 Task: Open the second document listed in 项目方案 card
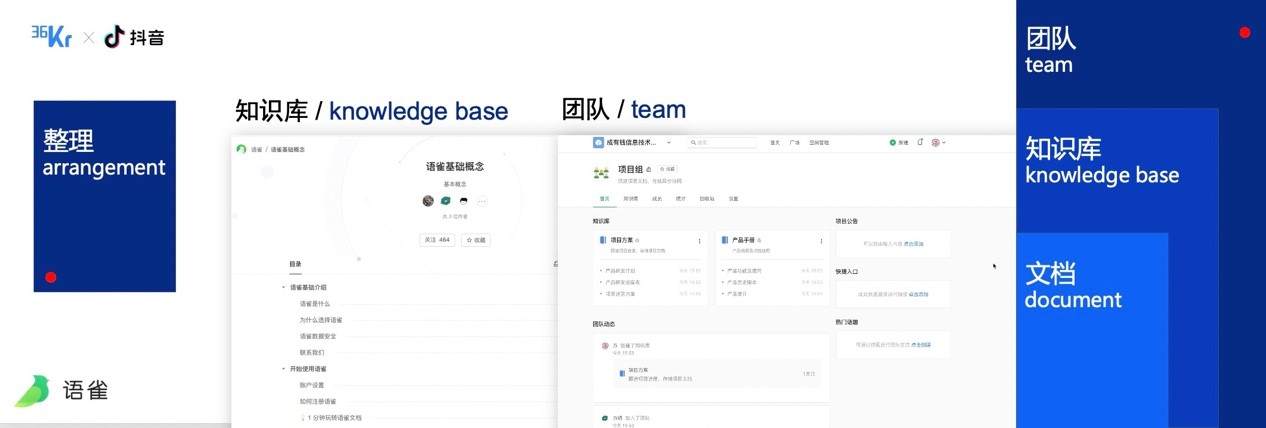click(620, 282)
